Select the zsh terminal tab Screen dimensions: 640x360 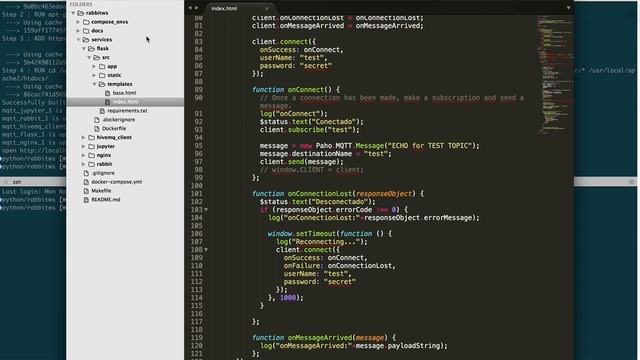pyautogui.click(x=17, y=182)
